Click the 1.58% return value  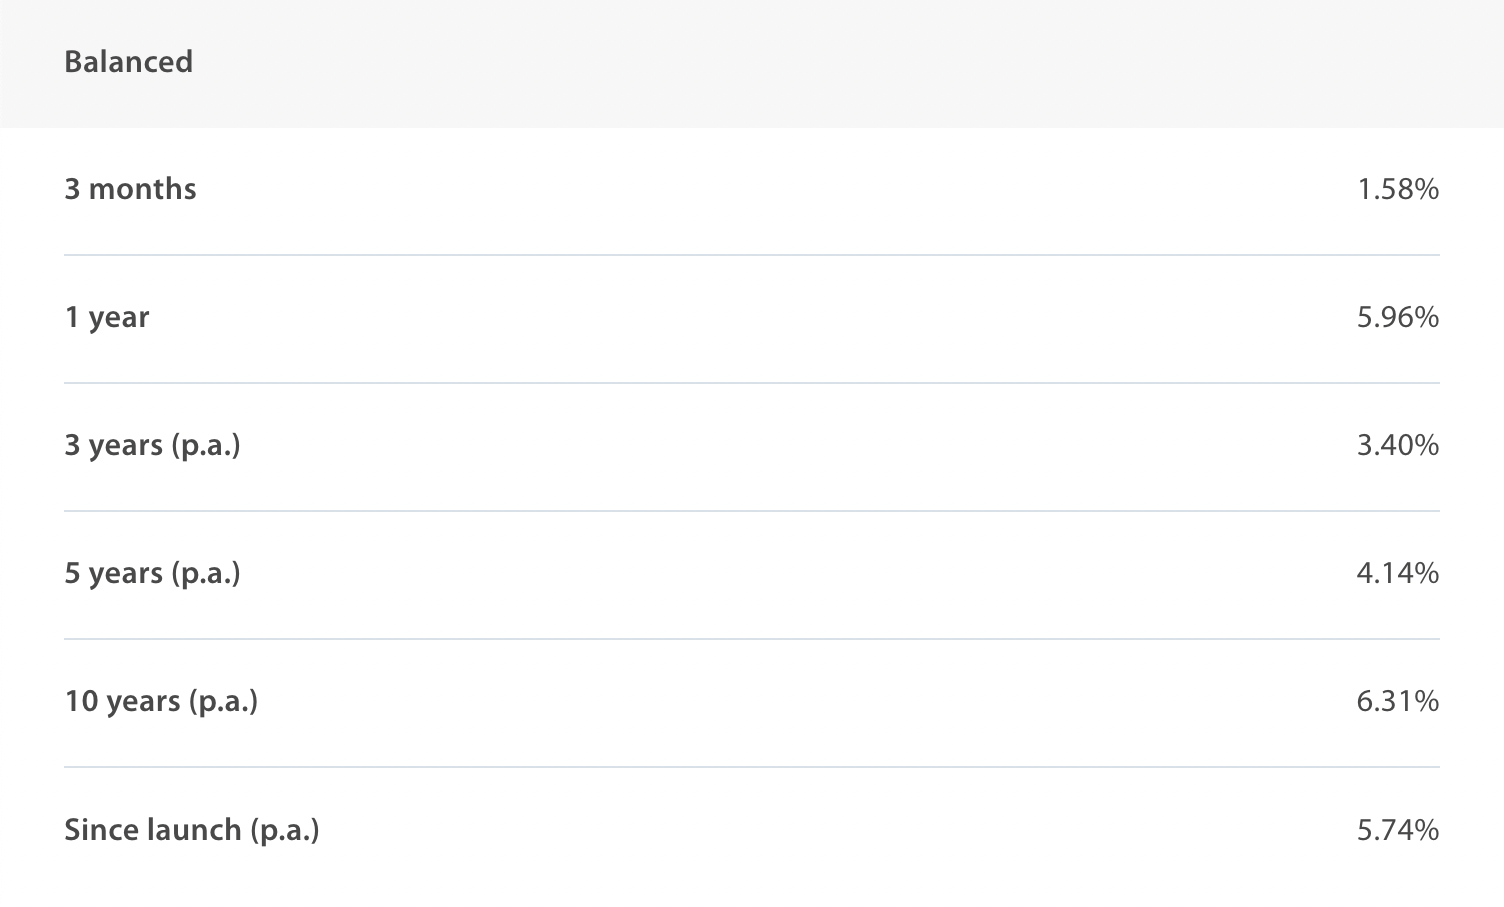pyautogui.click(x=1397, y=189)
